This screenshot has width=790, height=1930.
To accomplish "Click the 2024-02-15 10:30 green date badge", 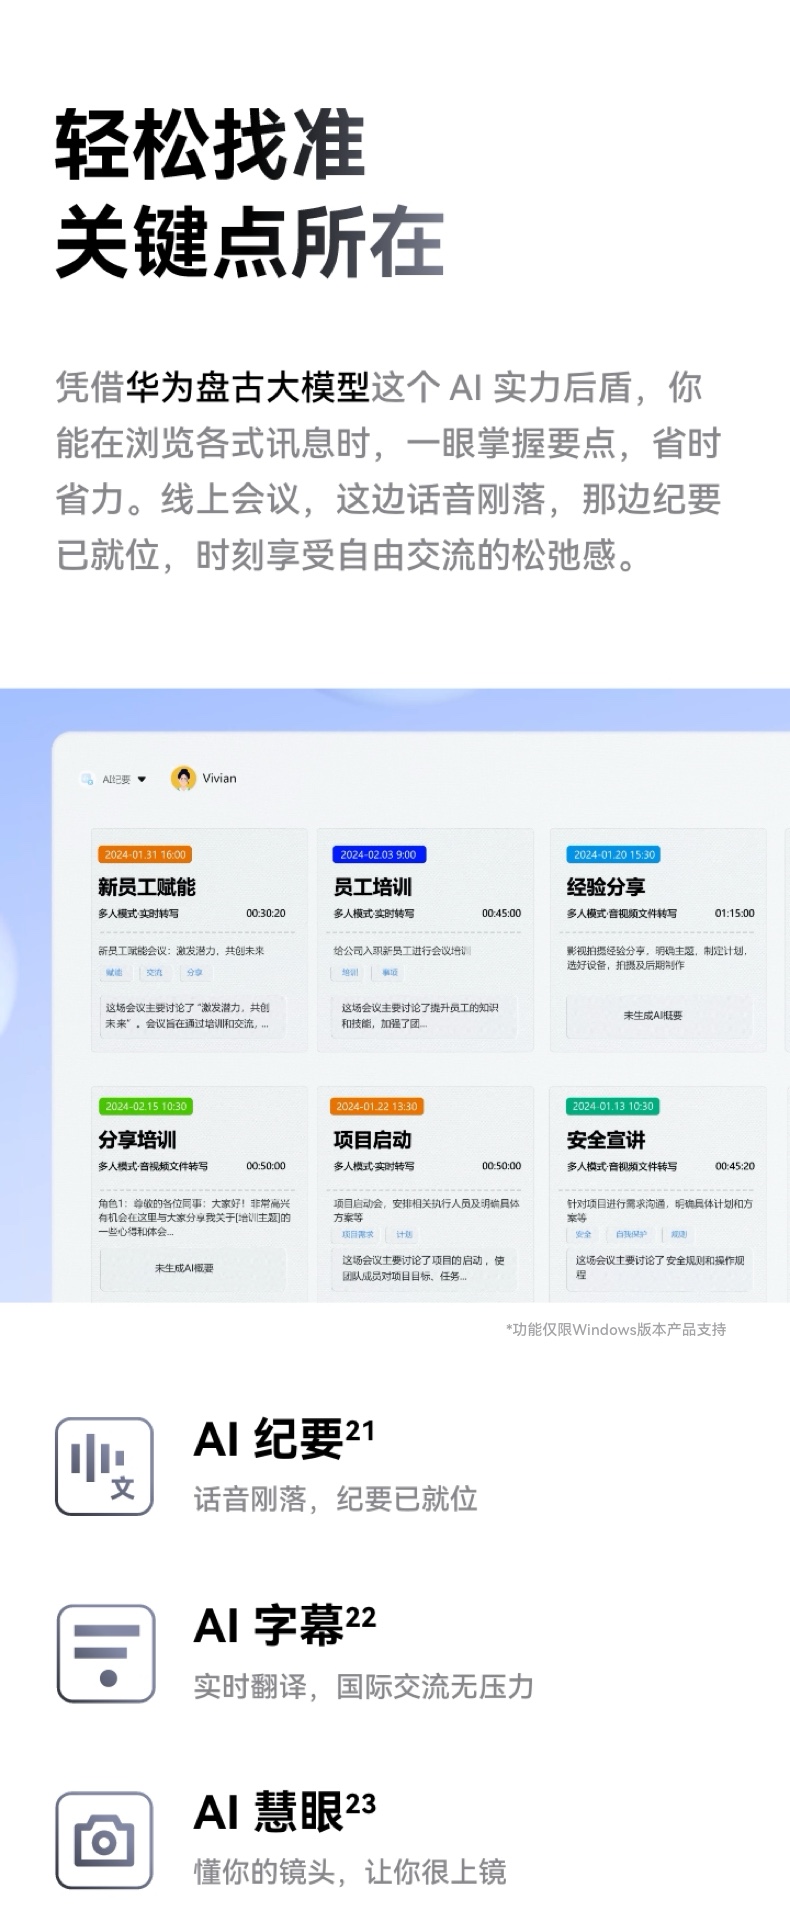I will click(x=145, y=1106).
